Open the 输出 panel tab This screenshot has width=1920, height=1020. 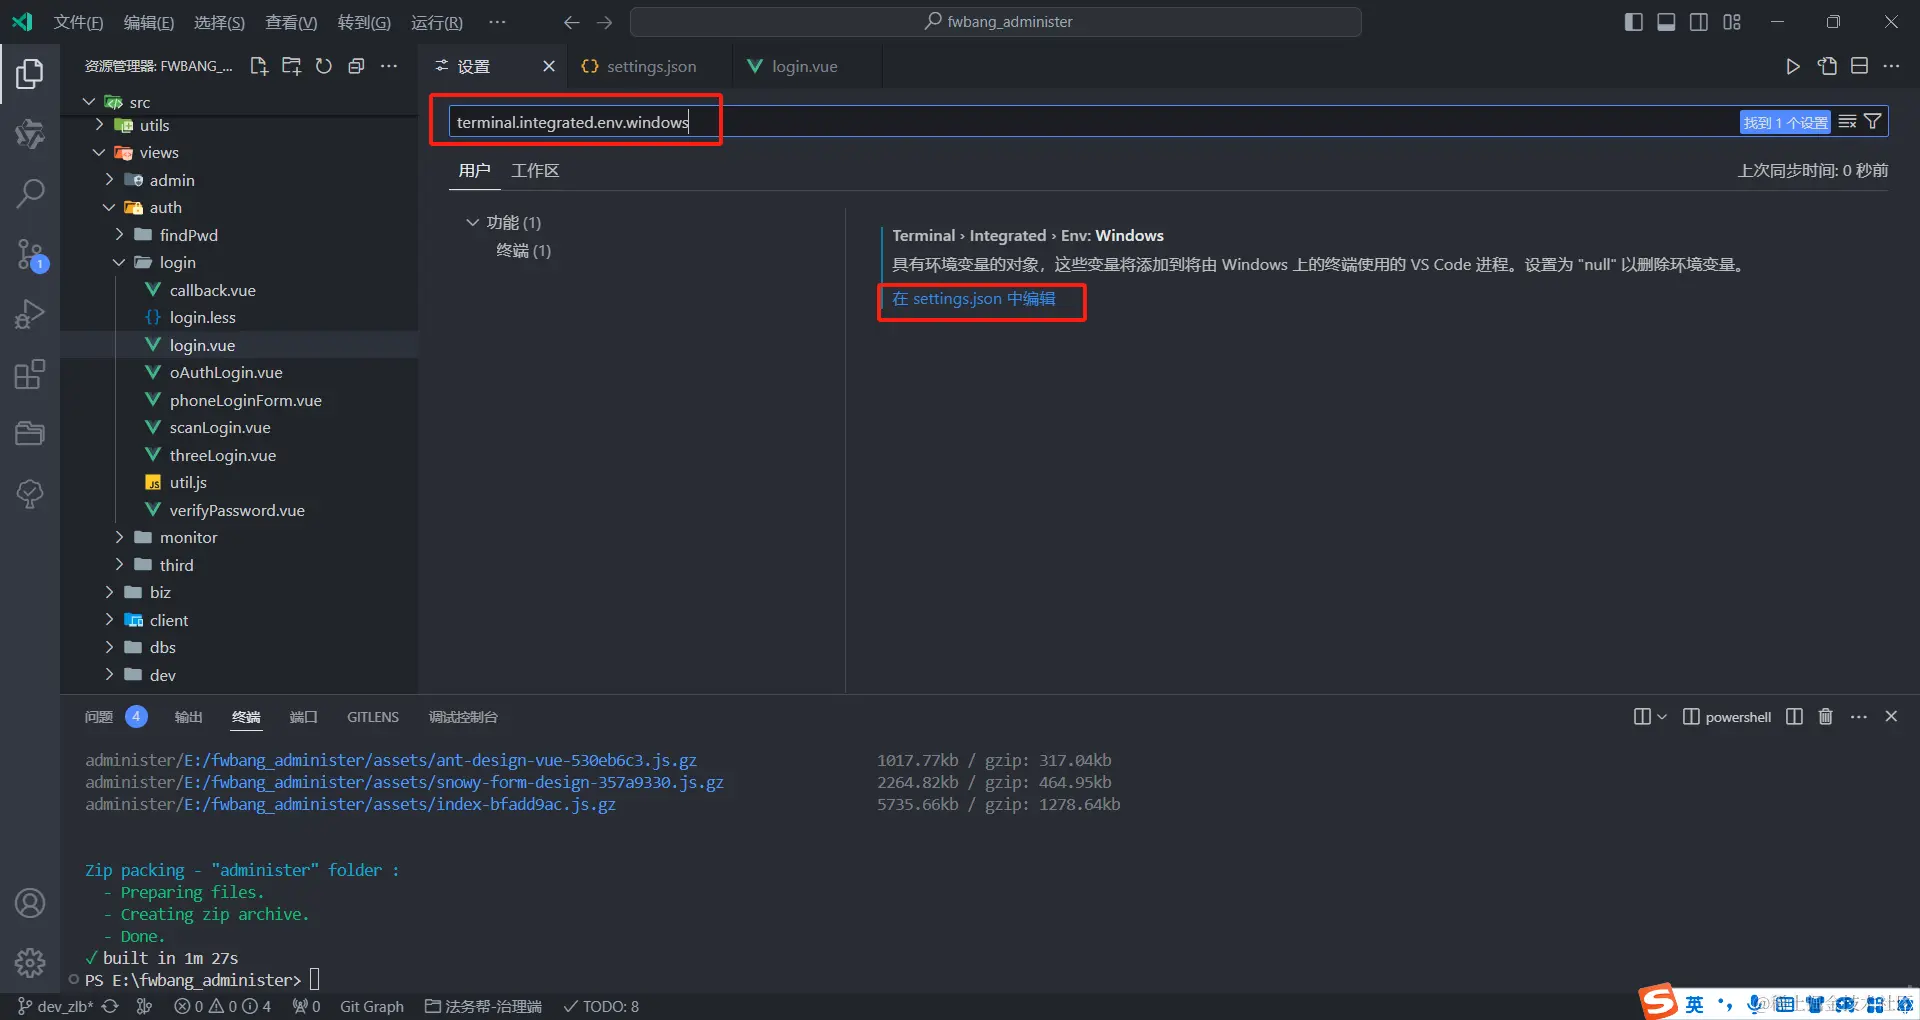coord(188,716)
